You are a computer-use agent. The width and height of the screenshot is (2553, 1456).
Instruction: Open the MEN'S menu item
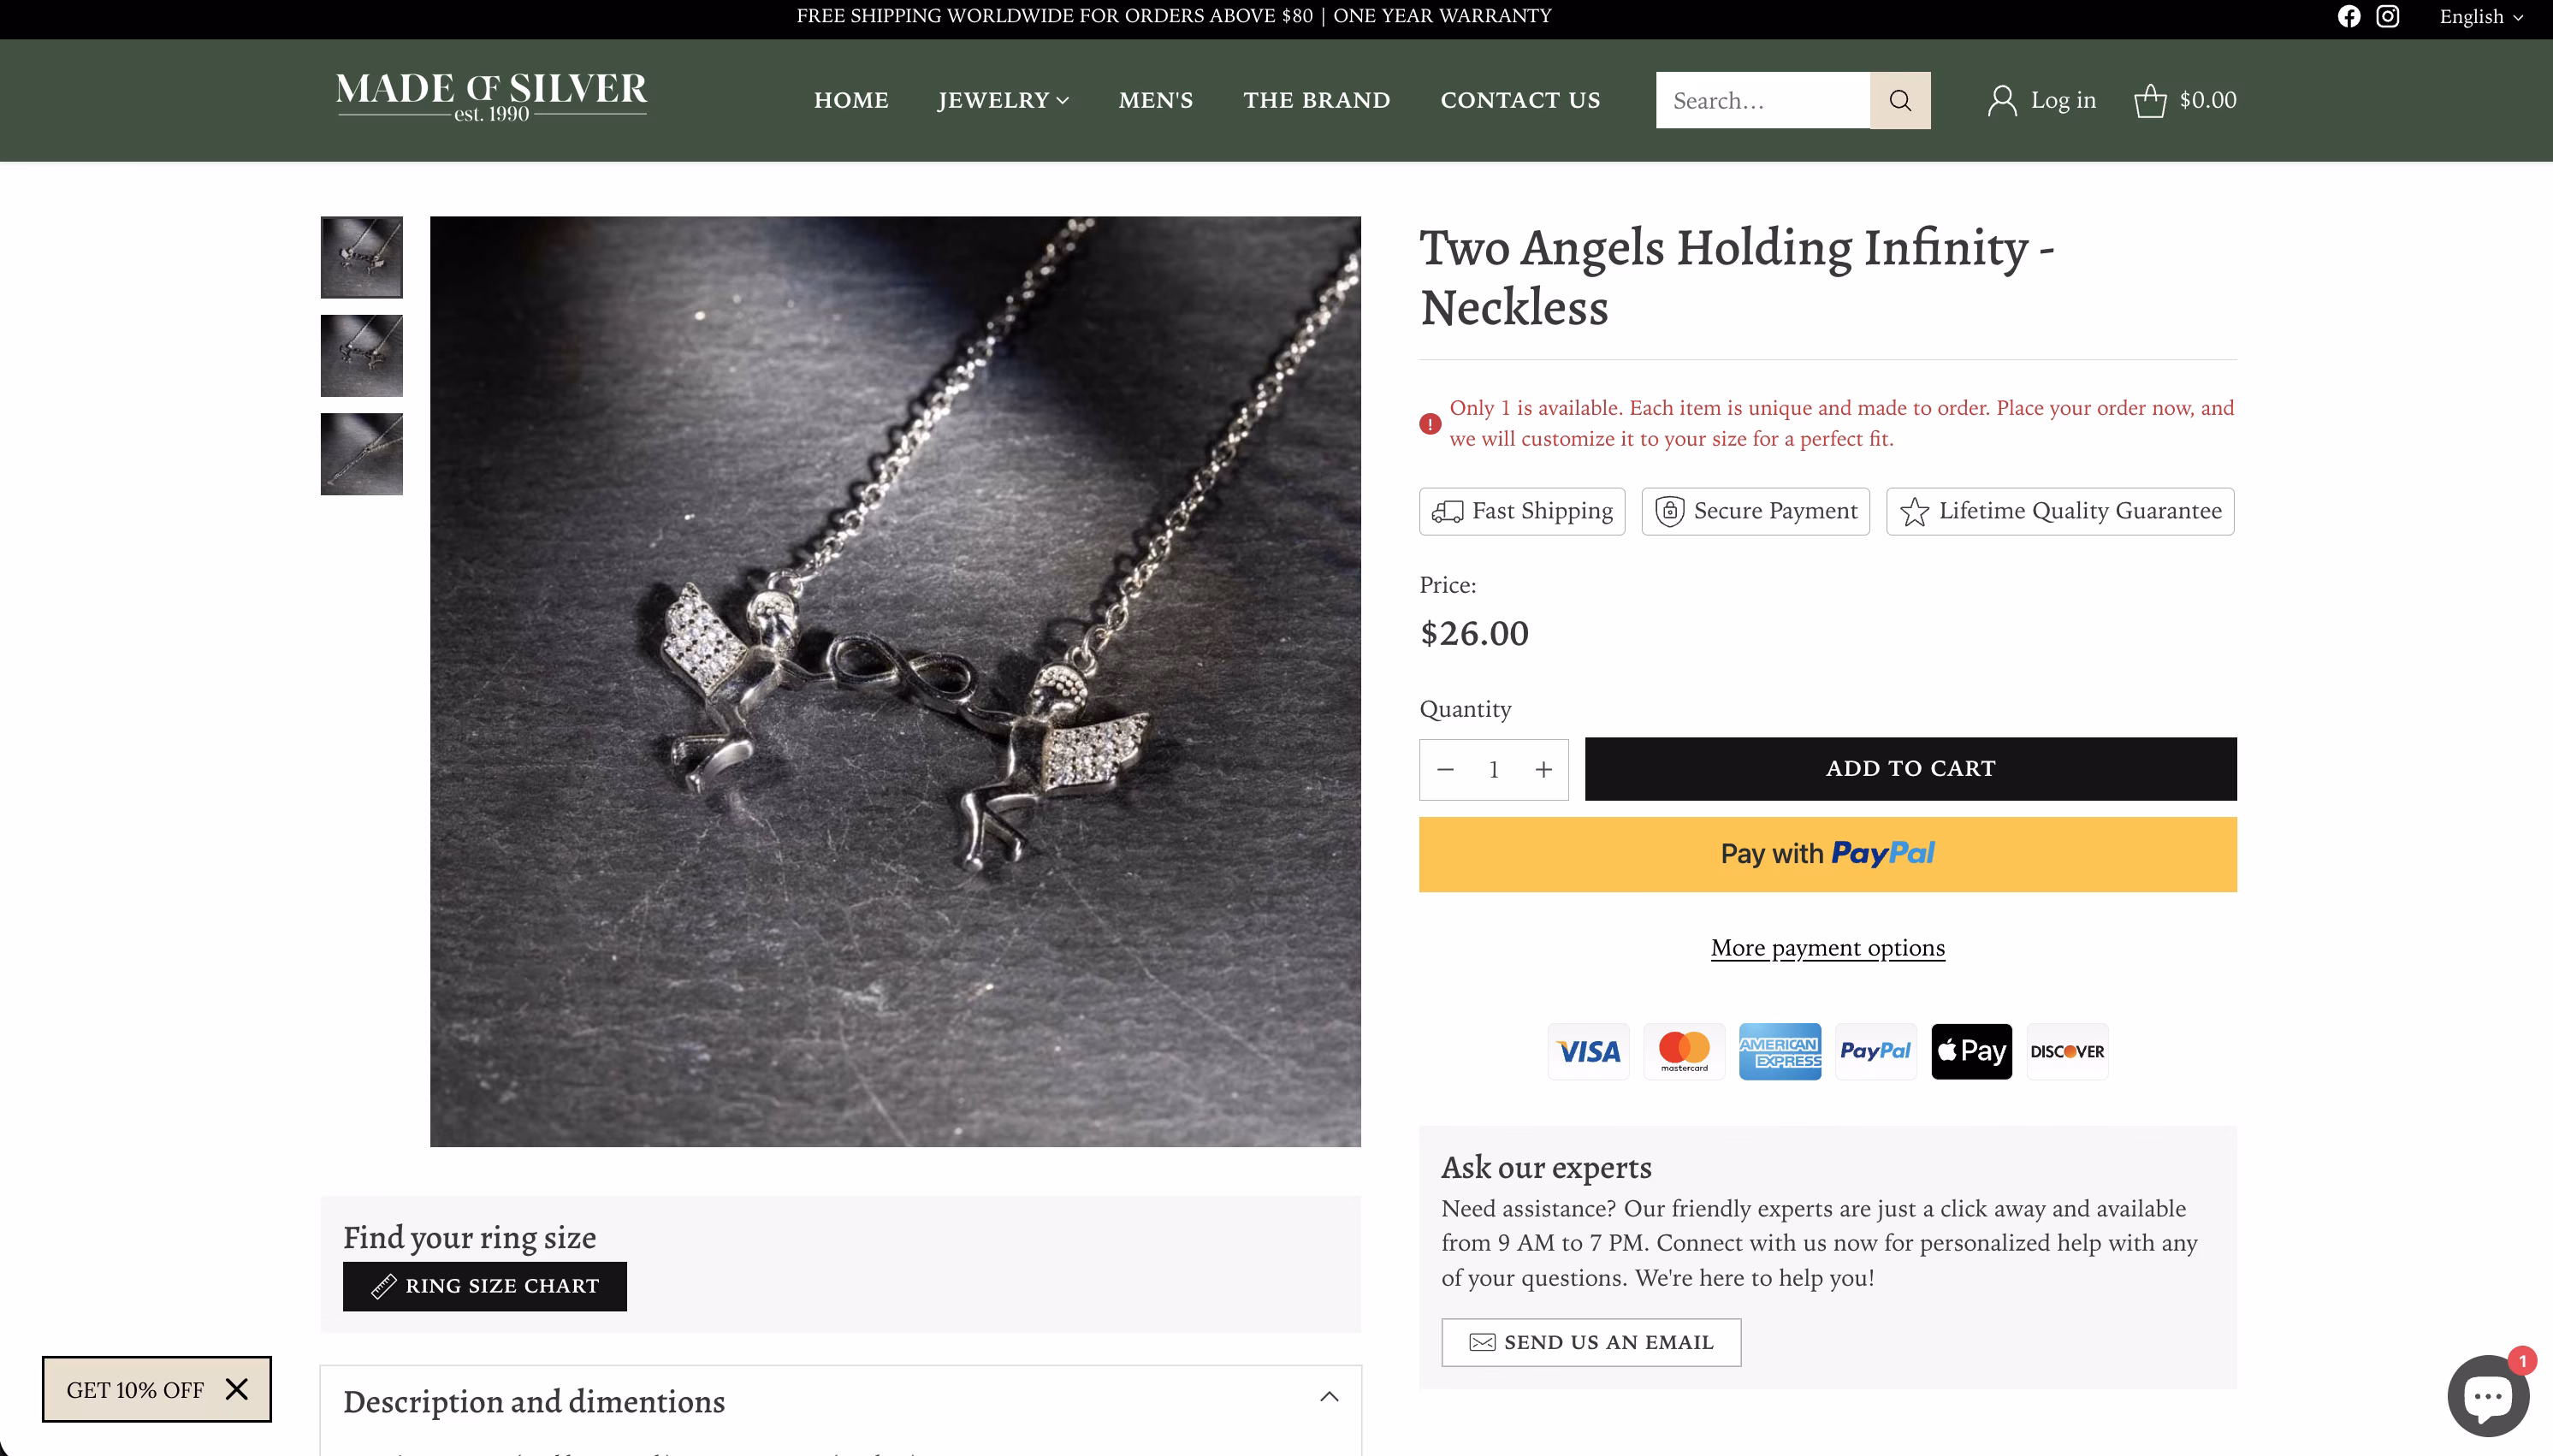[x=1155, y=100]
